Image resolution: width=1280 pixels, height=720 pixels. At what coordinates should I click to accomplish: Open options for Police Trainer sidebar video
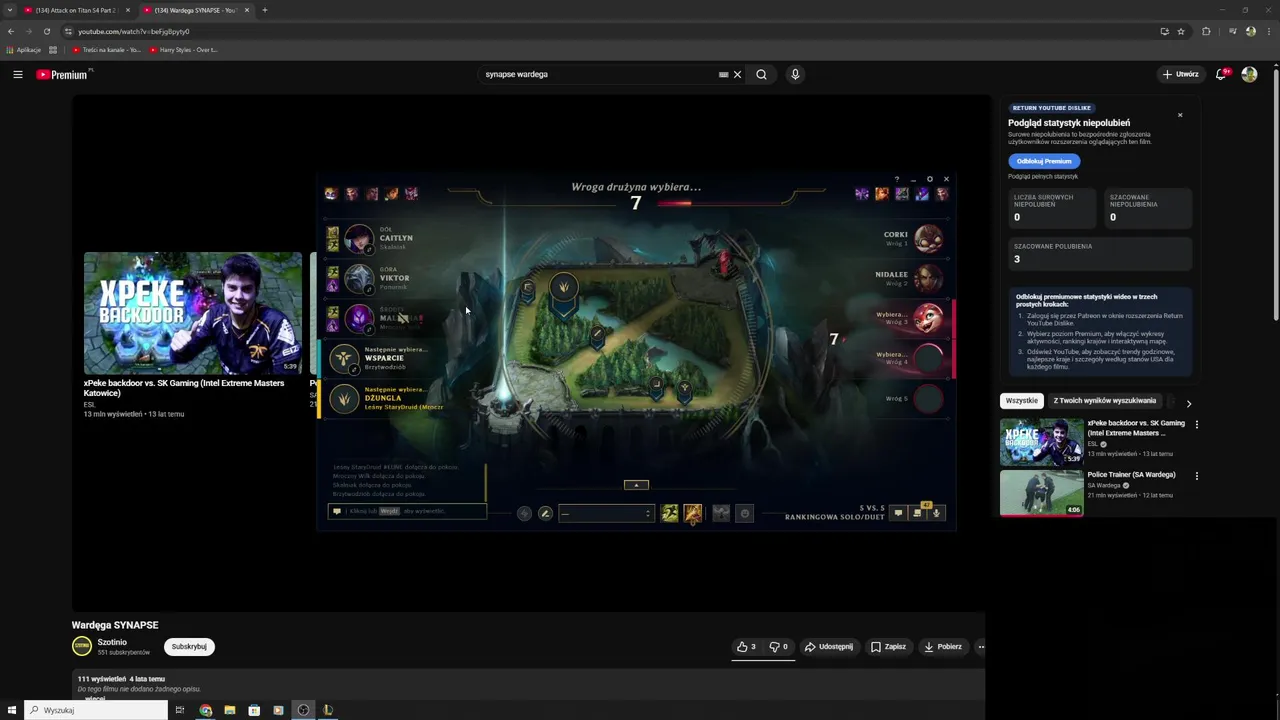click(x=1196, y=476)
